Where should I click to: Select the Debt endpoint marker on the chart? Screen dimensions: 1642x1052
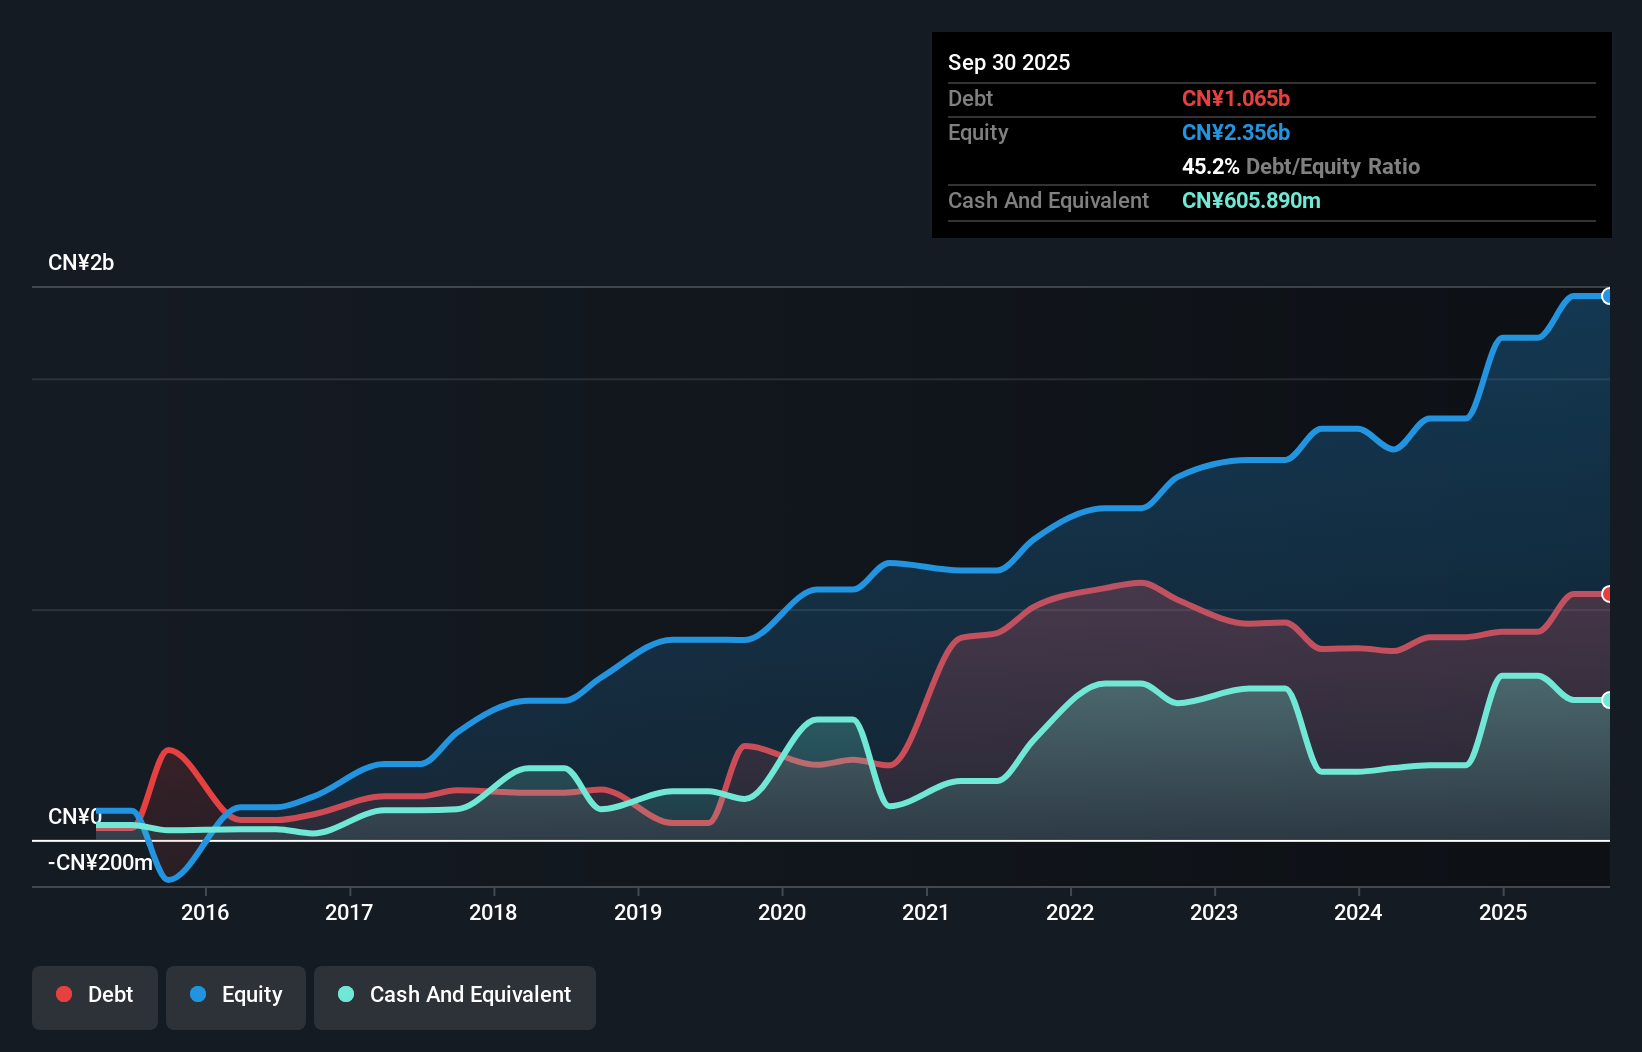(x=1607, y=593)
